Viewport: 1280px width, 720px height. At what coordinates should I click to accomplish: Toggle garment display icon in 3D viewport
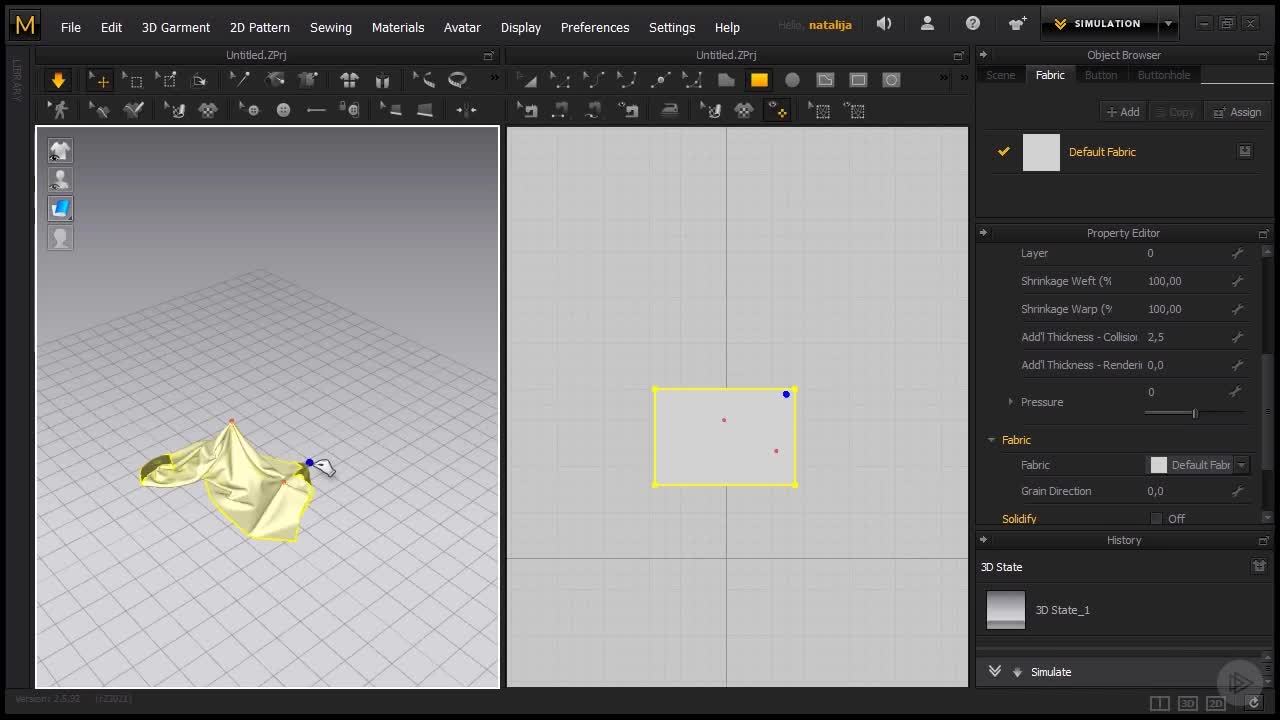pos(61,150)
